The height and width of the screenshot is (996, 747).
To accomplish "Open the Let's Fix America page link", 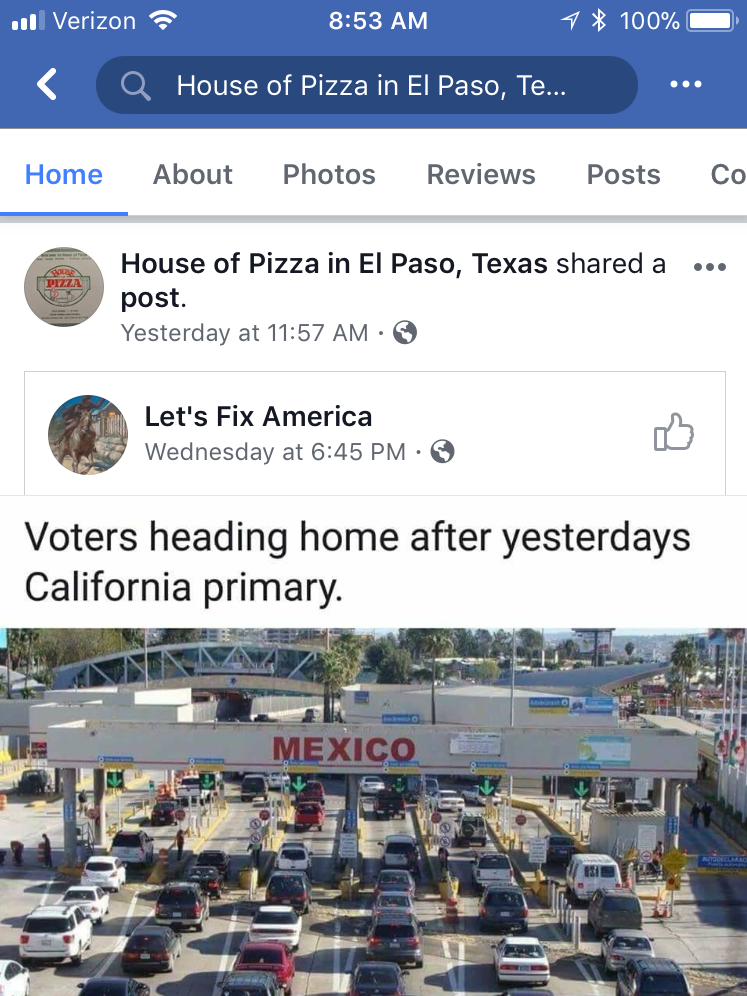I will [x=258, y=416].
